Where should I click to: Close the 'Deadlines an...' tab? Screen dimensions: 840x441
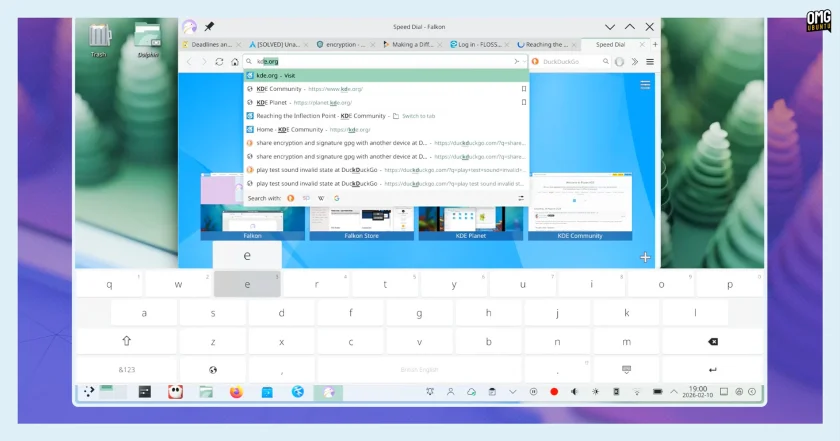[x=238, y=44]
